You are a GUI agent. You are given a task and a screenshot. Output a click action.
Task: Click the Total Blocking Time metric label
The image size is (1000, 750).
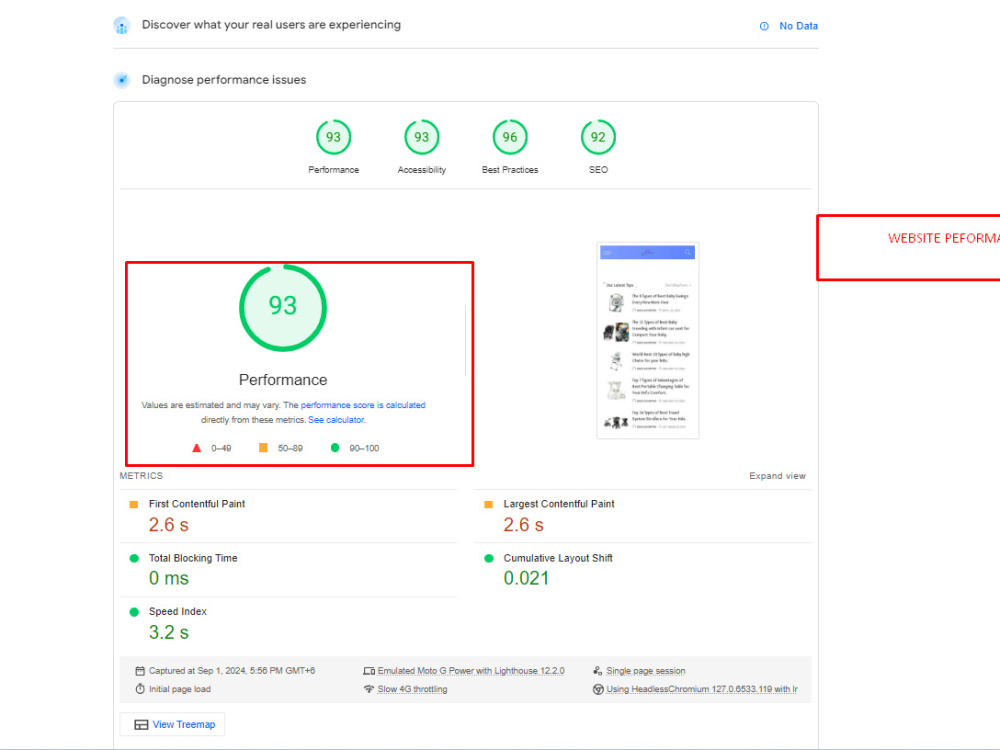[x=193, y=558]
